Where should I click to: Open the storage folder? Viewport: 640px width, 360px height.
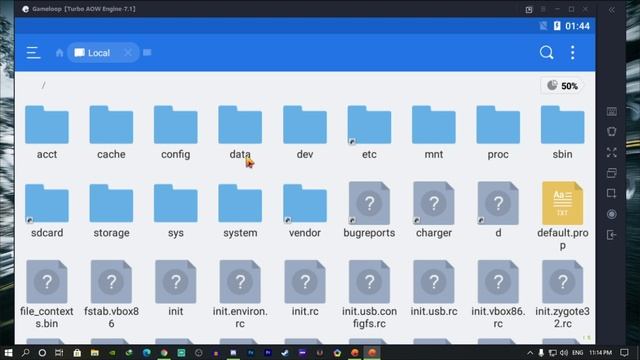pos(111,211)
